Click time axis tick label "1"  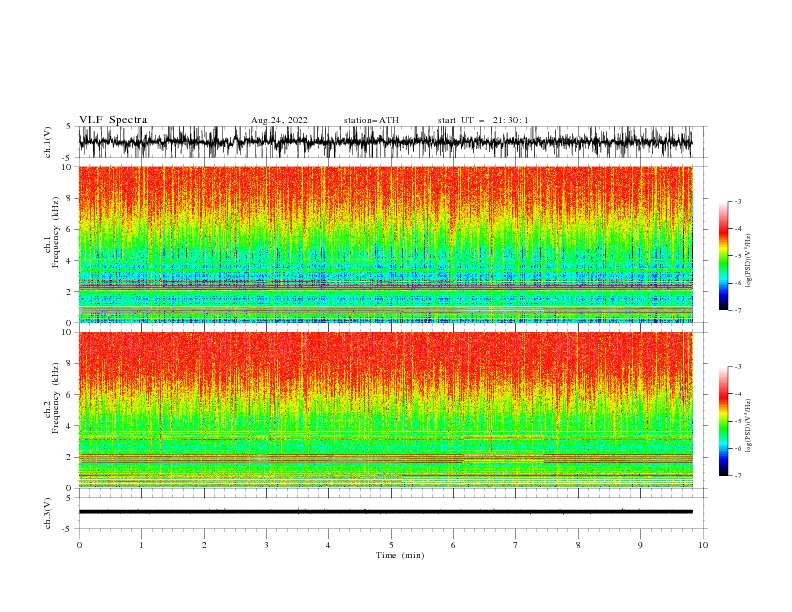click(x=141, y=545)
